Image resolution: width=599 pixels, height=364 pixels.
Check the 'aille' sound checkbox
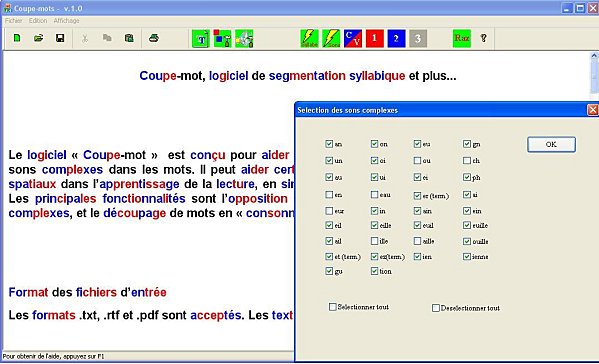(x=417, y=241)
